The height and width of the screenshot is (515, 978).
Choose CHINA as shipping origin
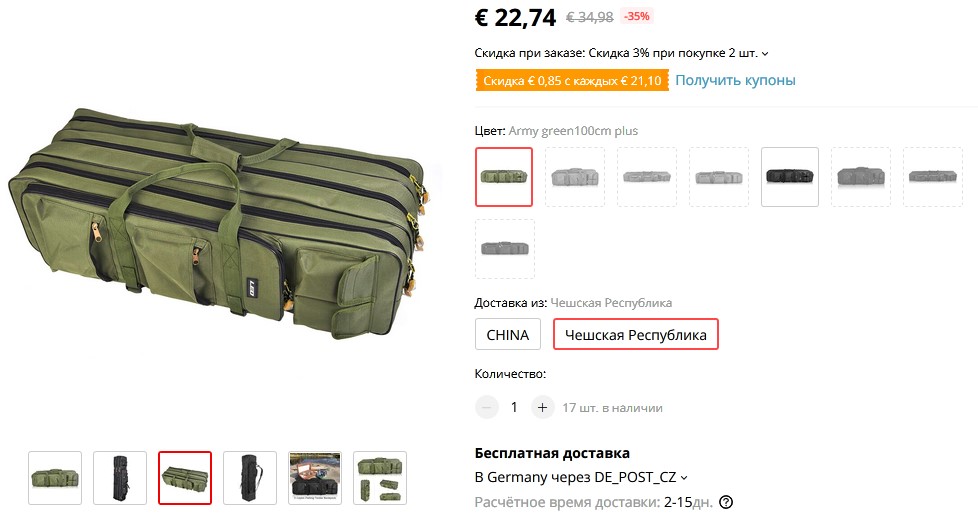pyautogui.click(x=508, y=335)
